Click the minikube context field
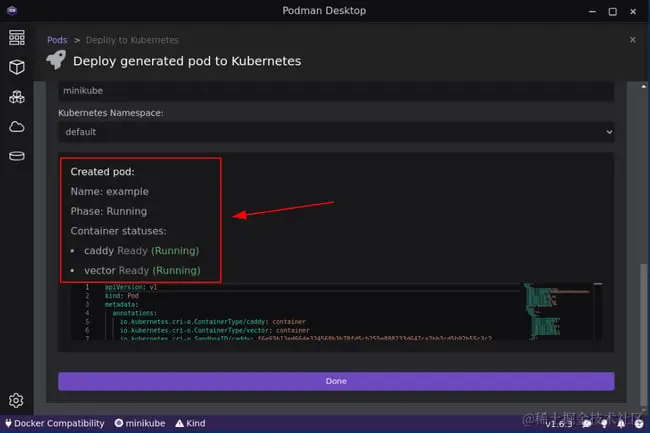650x433 pixels. pyautogui.click(x=336, y=91)
